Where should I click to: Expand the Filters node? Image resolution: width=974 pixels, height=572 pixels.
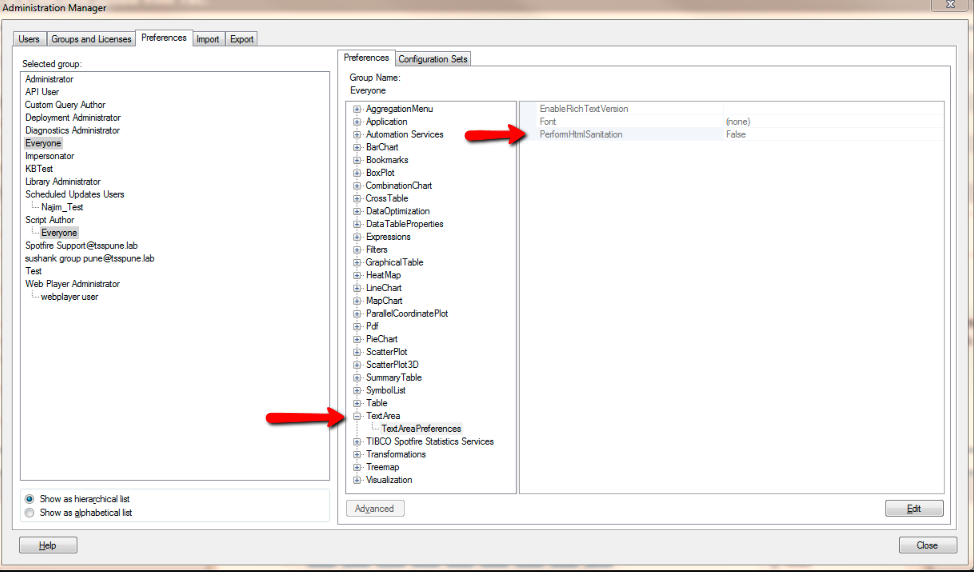357,250
